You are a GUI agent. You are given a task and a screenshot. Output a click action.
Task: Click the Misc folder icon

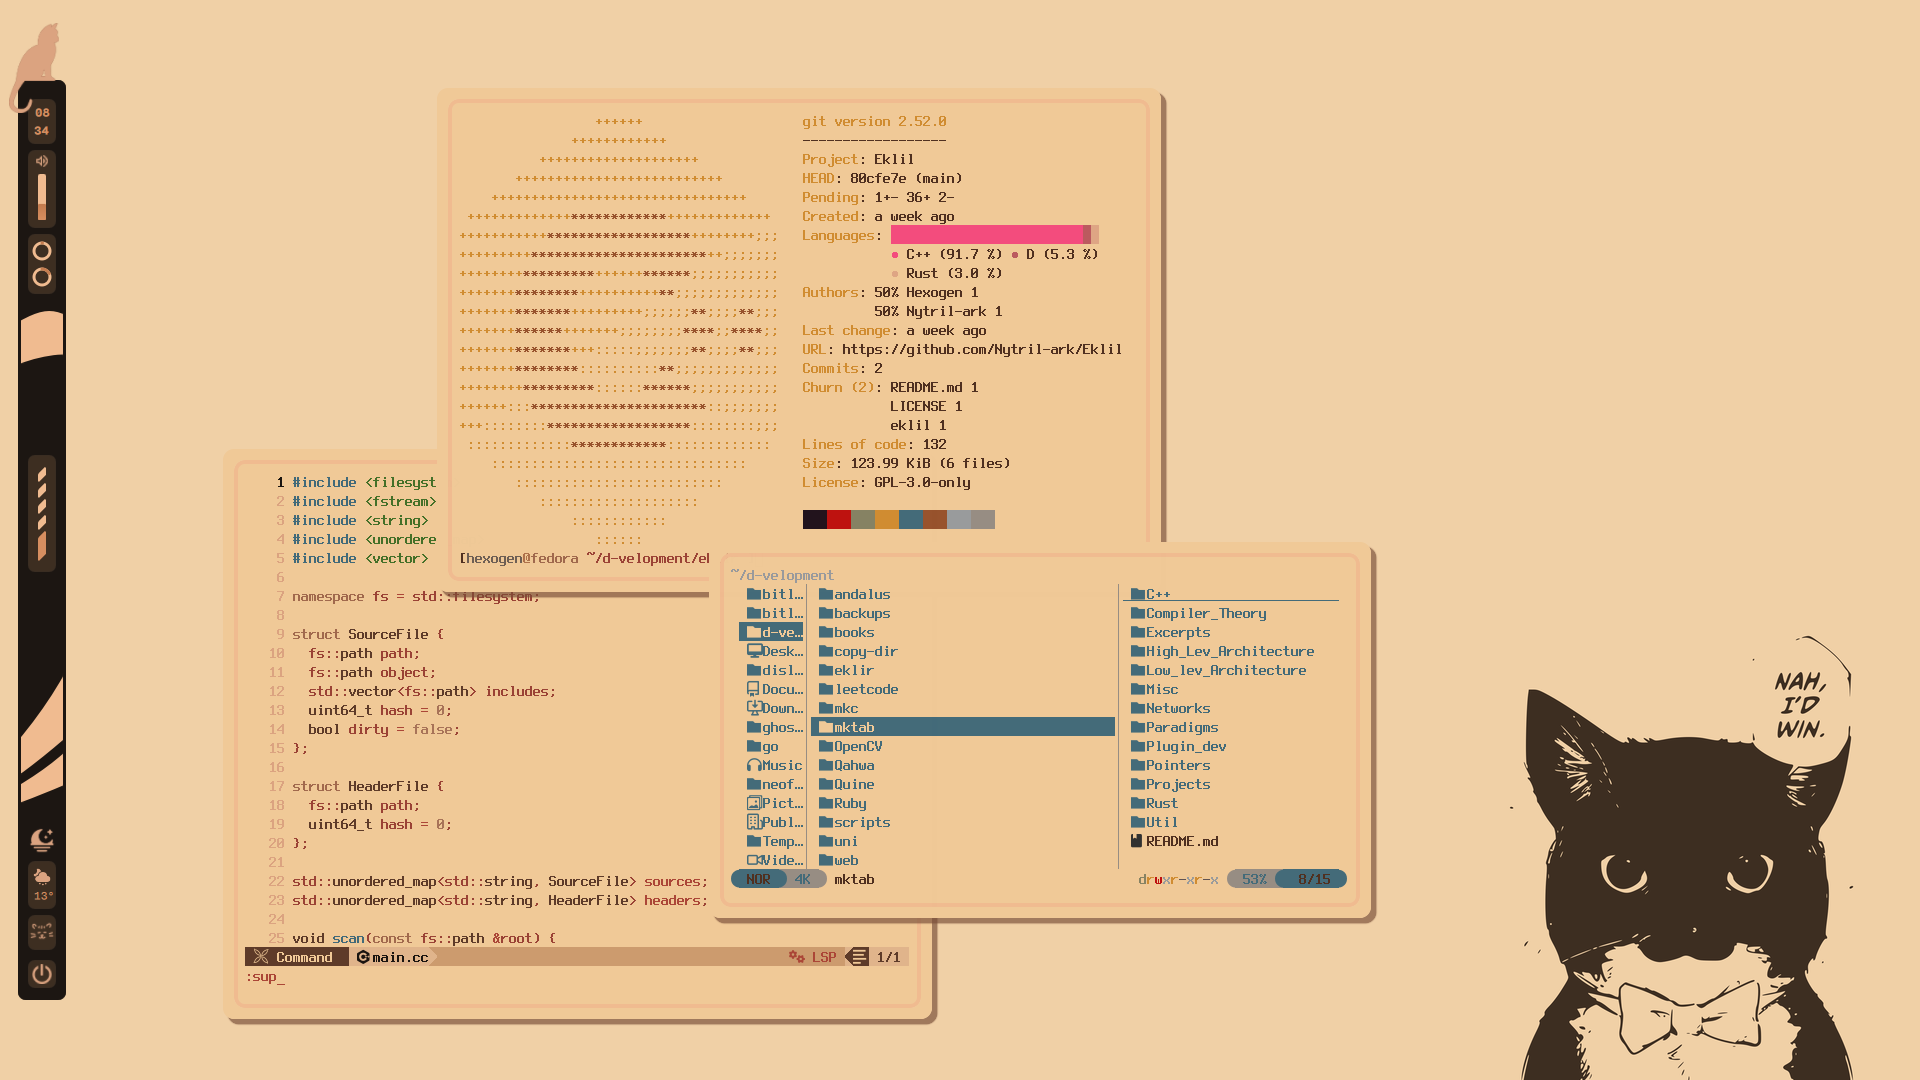(1138, 689)
